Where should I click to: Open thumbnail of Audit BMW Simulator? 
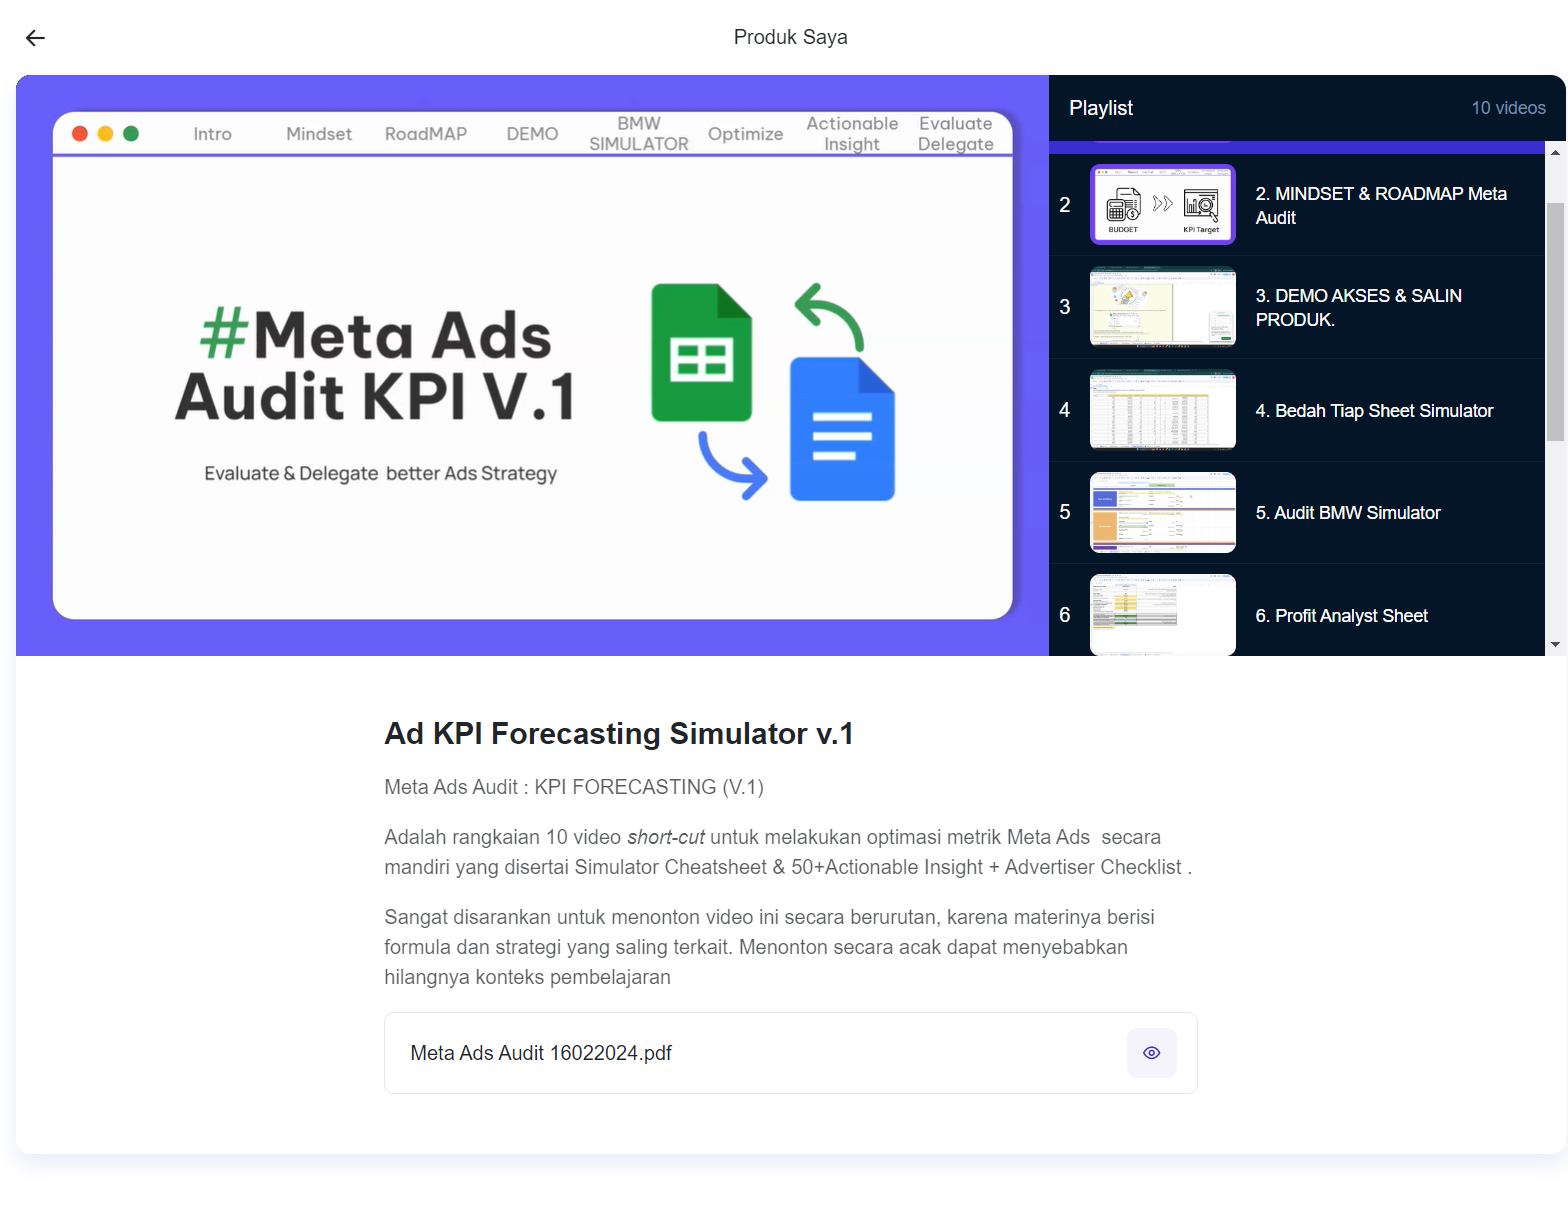pos(1162,512)
